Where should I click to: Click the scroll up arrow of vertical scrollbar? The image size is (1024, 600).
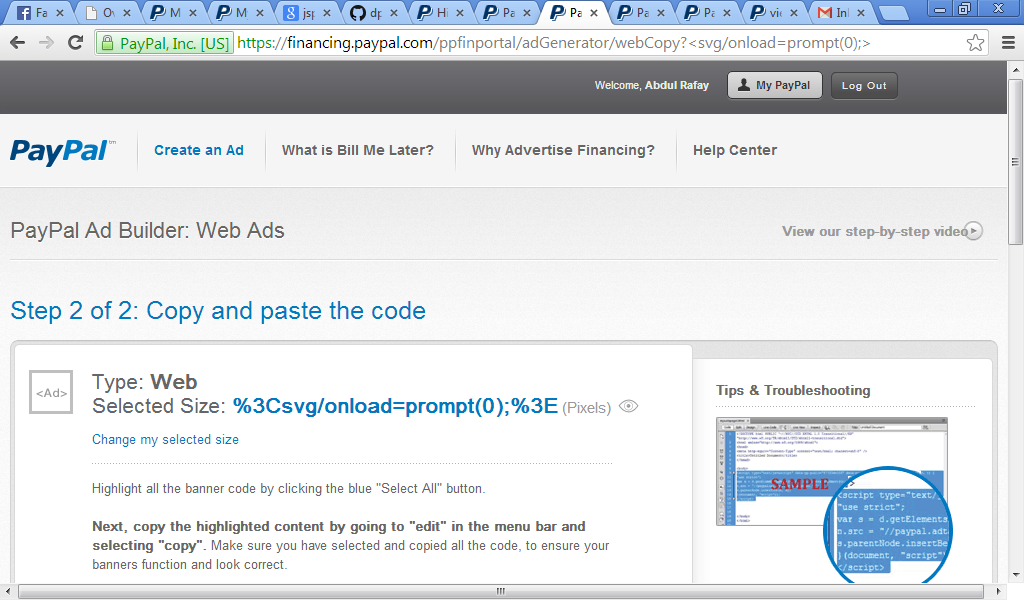pos(1015,69)
